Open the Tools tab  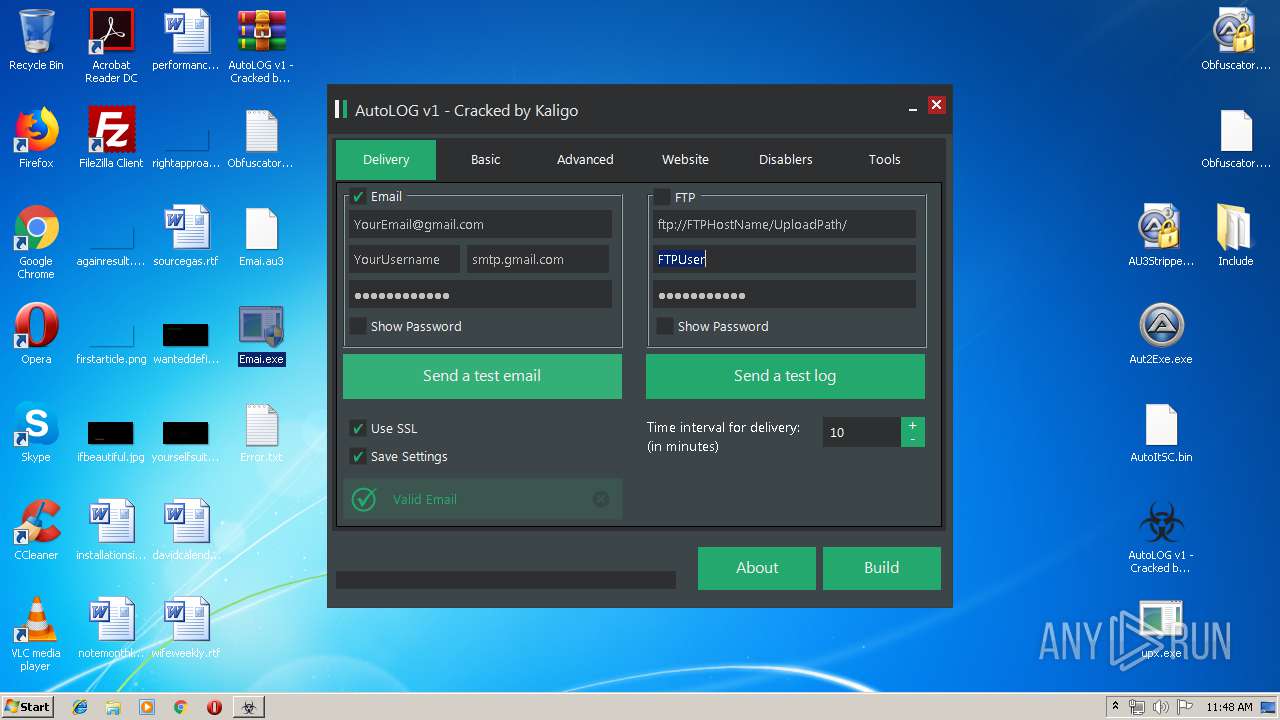pyautogui.click(x=884, y=159)
